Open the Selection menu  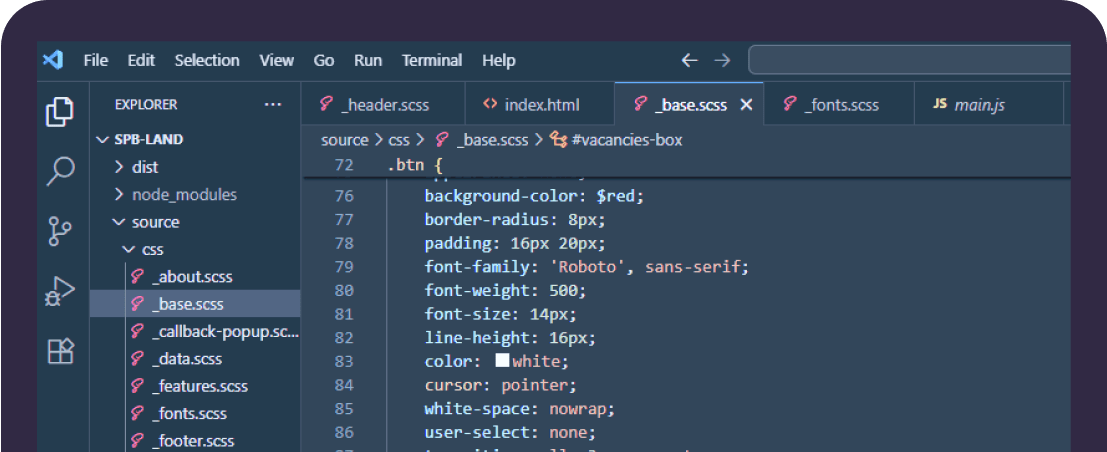pos(207,60)
